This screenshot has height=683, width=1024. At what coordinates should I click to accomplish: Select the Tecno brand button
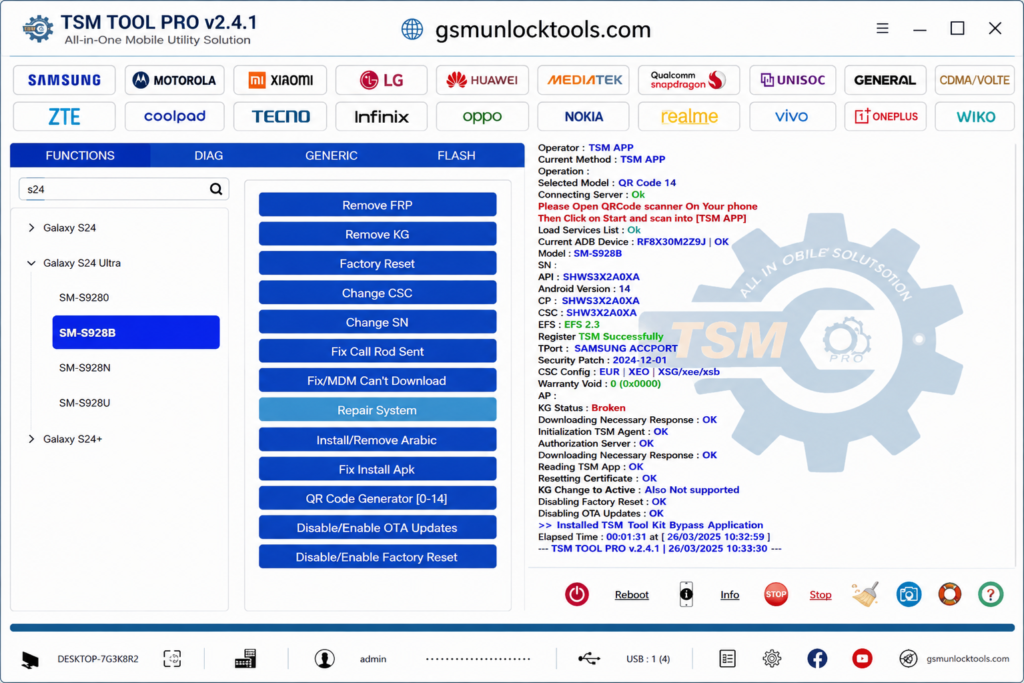pos(280,116)
